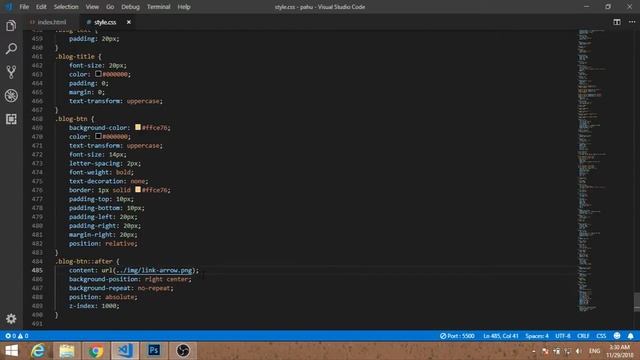640x360 pixels.
Task: Open the Terminal menu
Action: click(x=158, y=7)
